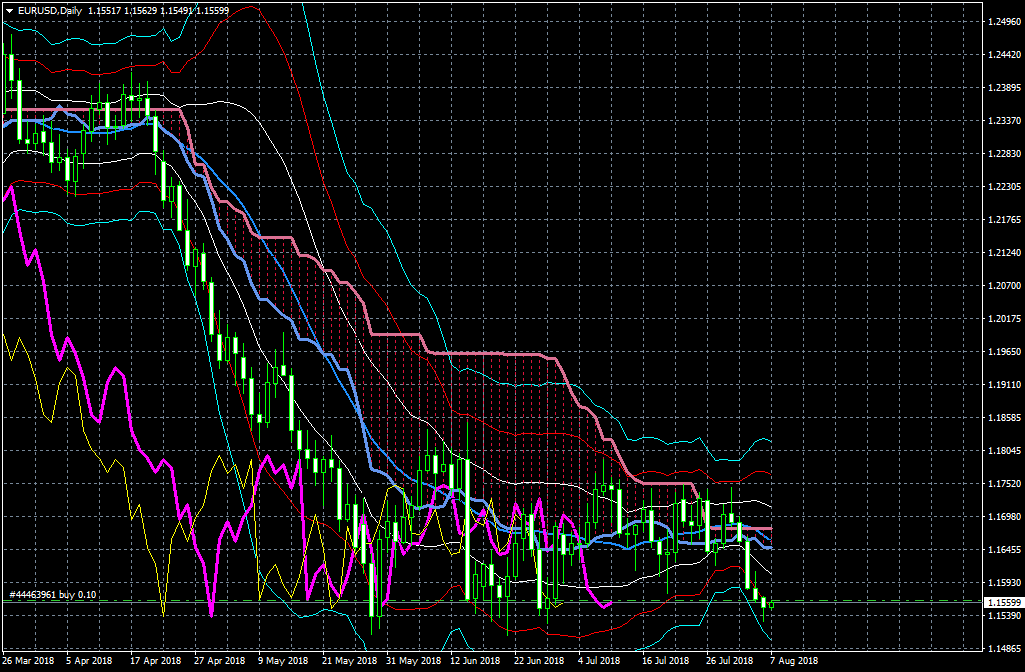Screen dimensions: 1025x672
Task: Click the 21 May 2018 date label
Action: pos(346,661)
